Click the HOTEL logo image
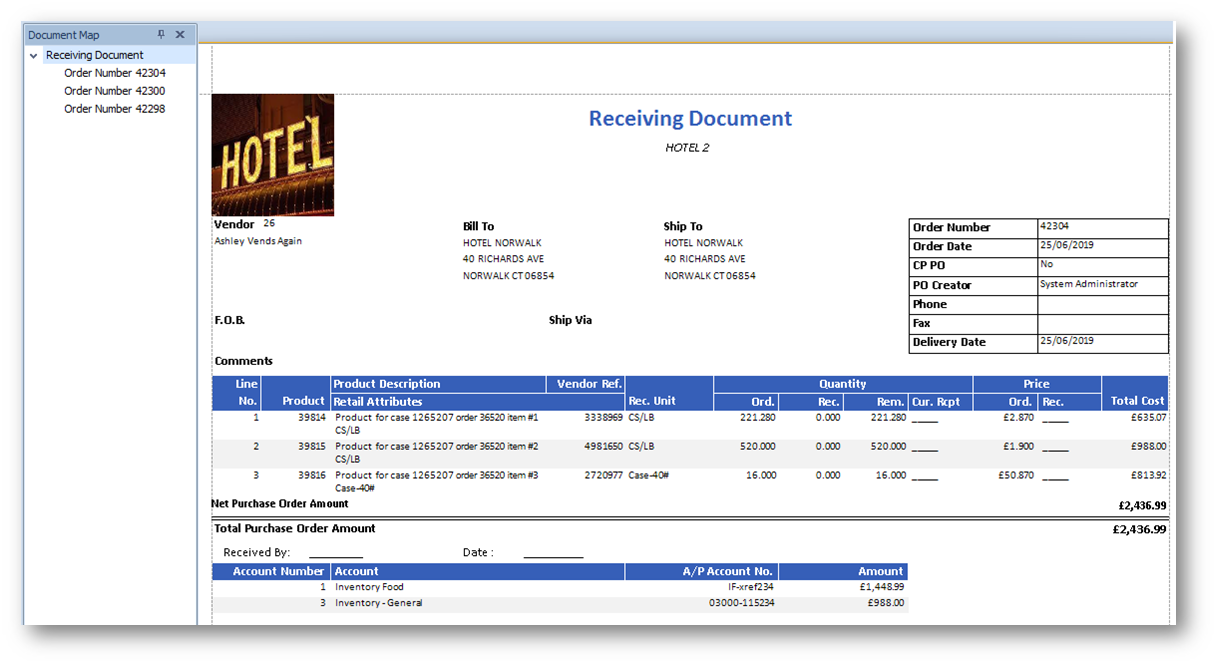Viewport: 1218px width, 661px height. [273, 155]
